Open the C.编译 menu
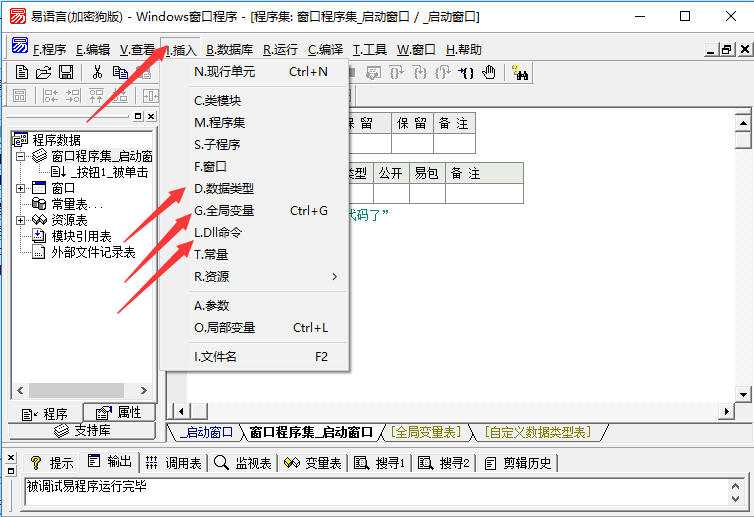754x517 pixels. click(325, 50)
